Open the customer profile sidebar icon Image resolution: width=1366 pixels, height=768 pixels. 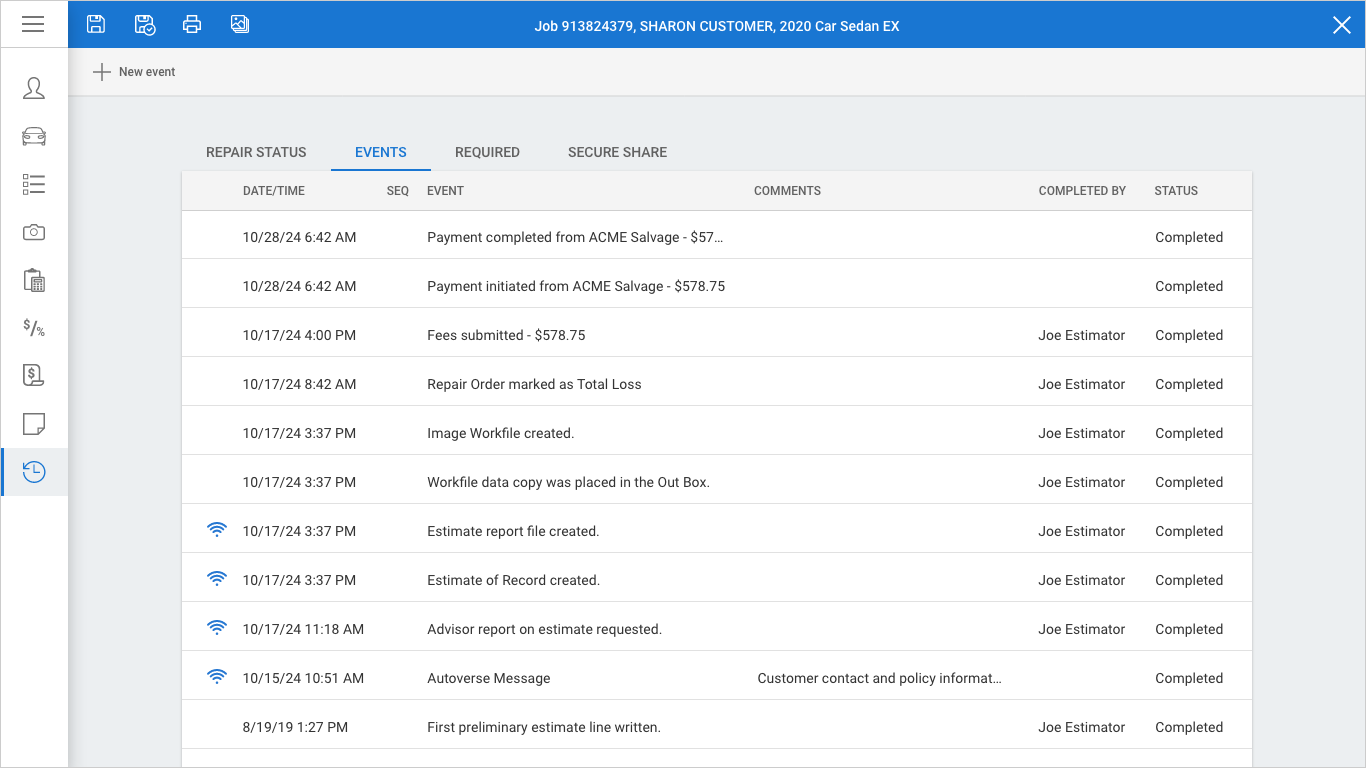pyautogui.click(x=34, y=88)
